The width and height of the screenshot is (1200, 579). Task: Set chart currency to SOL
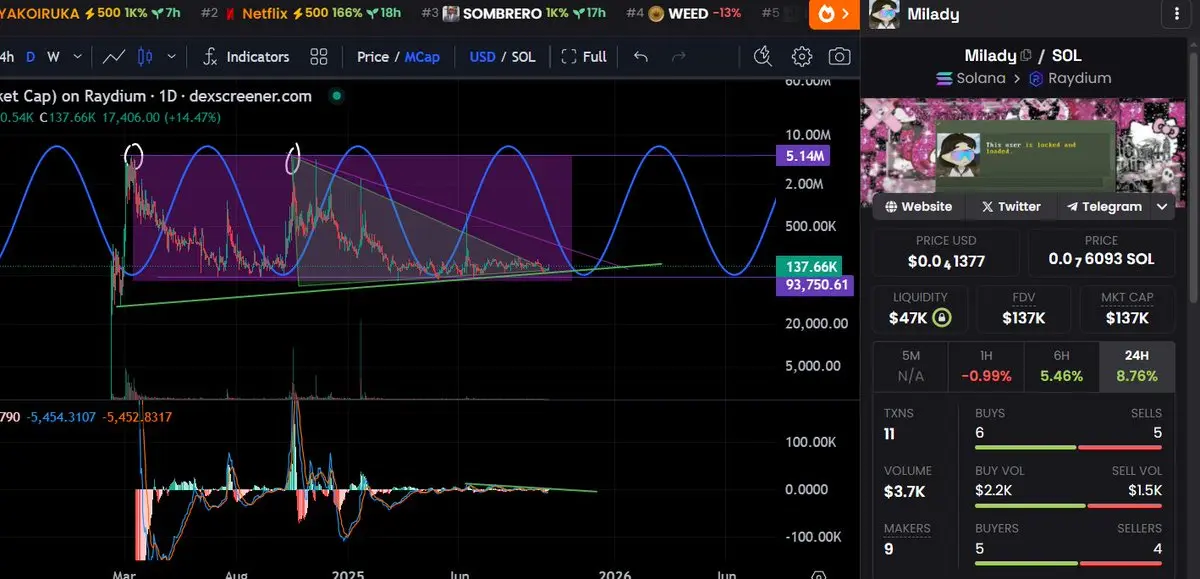[524, 57]
